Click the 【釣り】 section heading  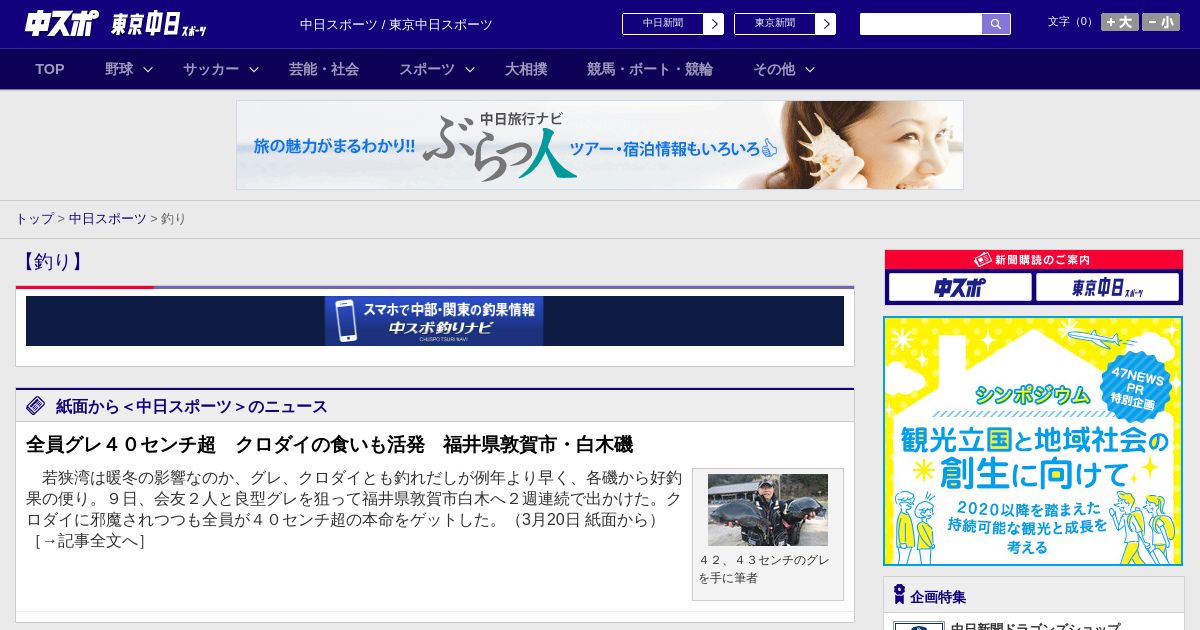(x=51, y=262)
